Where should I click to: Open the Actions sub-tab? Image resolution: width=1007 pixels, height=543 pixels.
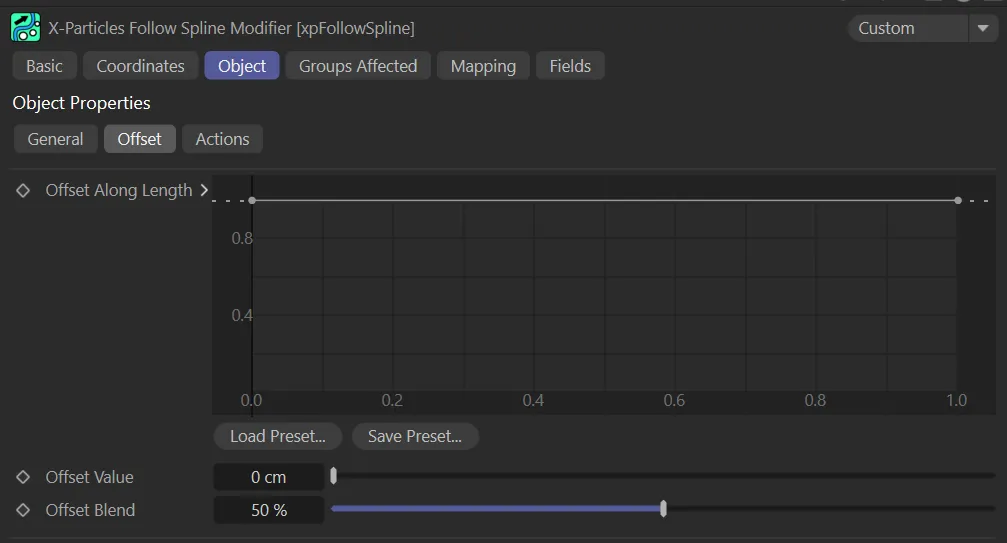(x=222, y=139)
